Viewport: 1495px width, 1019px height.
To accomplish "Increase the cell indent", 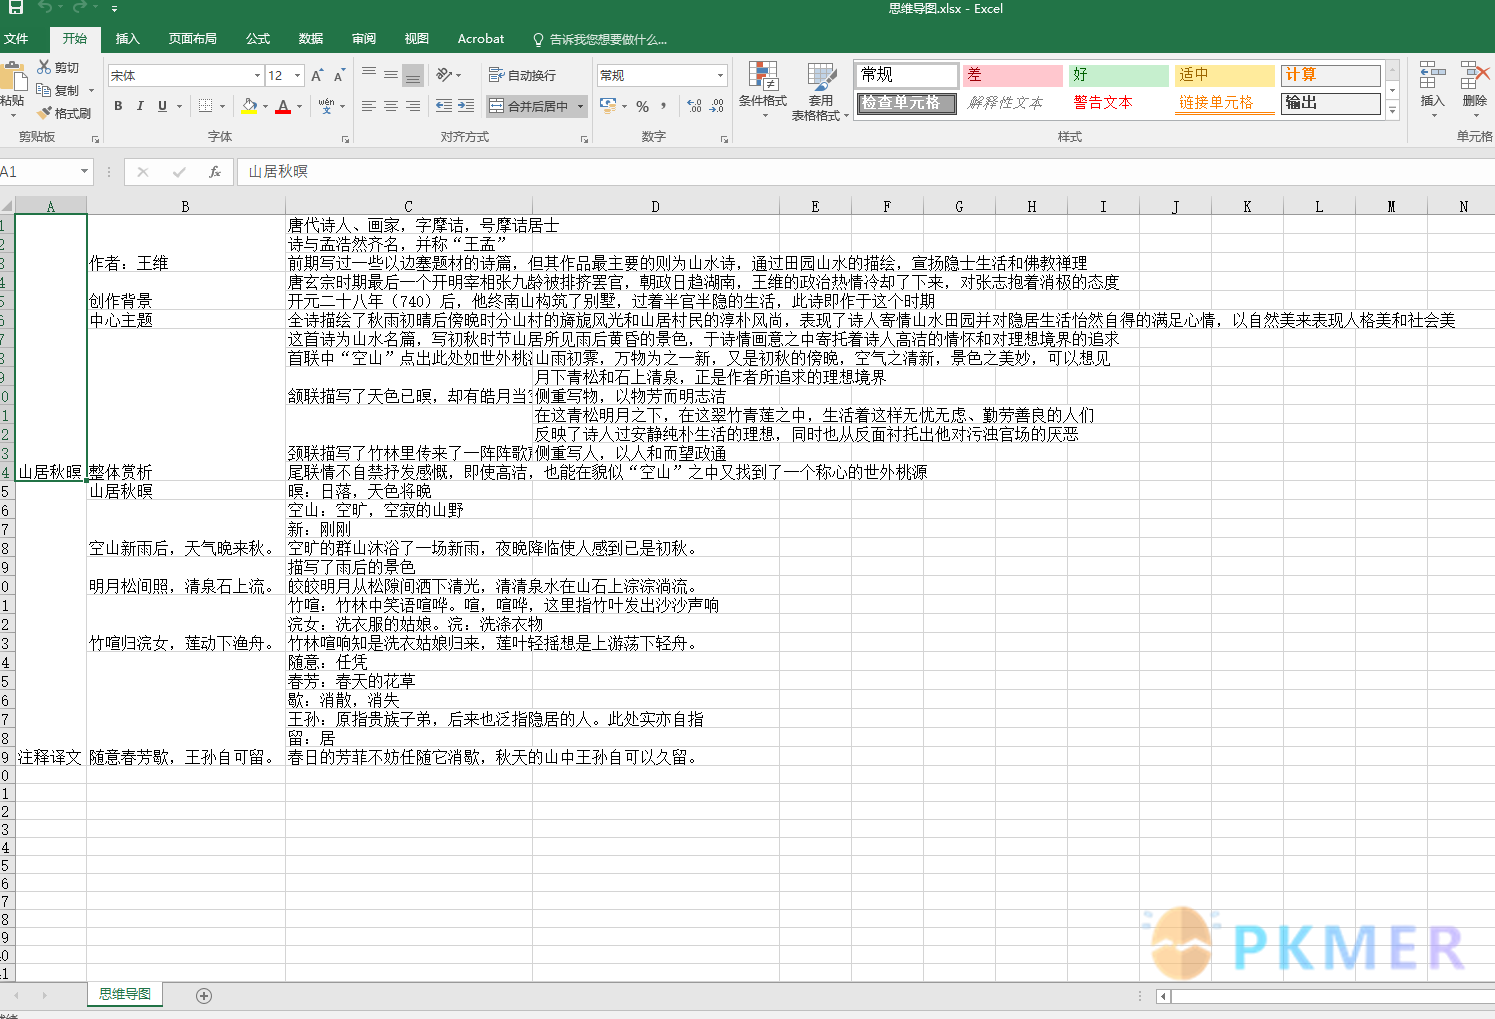I will tap(467, 106).
